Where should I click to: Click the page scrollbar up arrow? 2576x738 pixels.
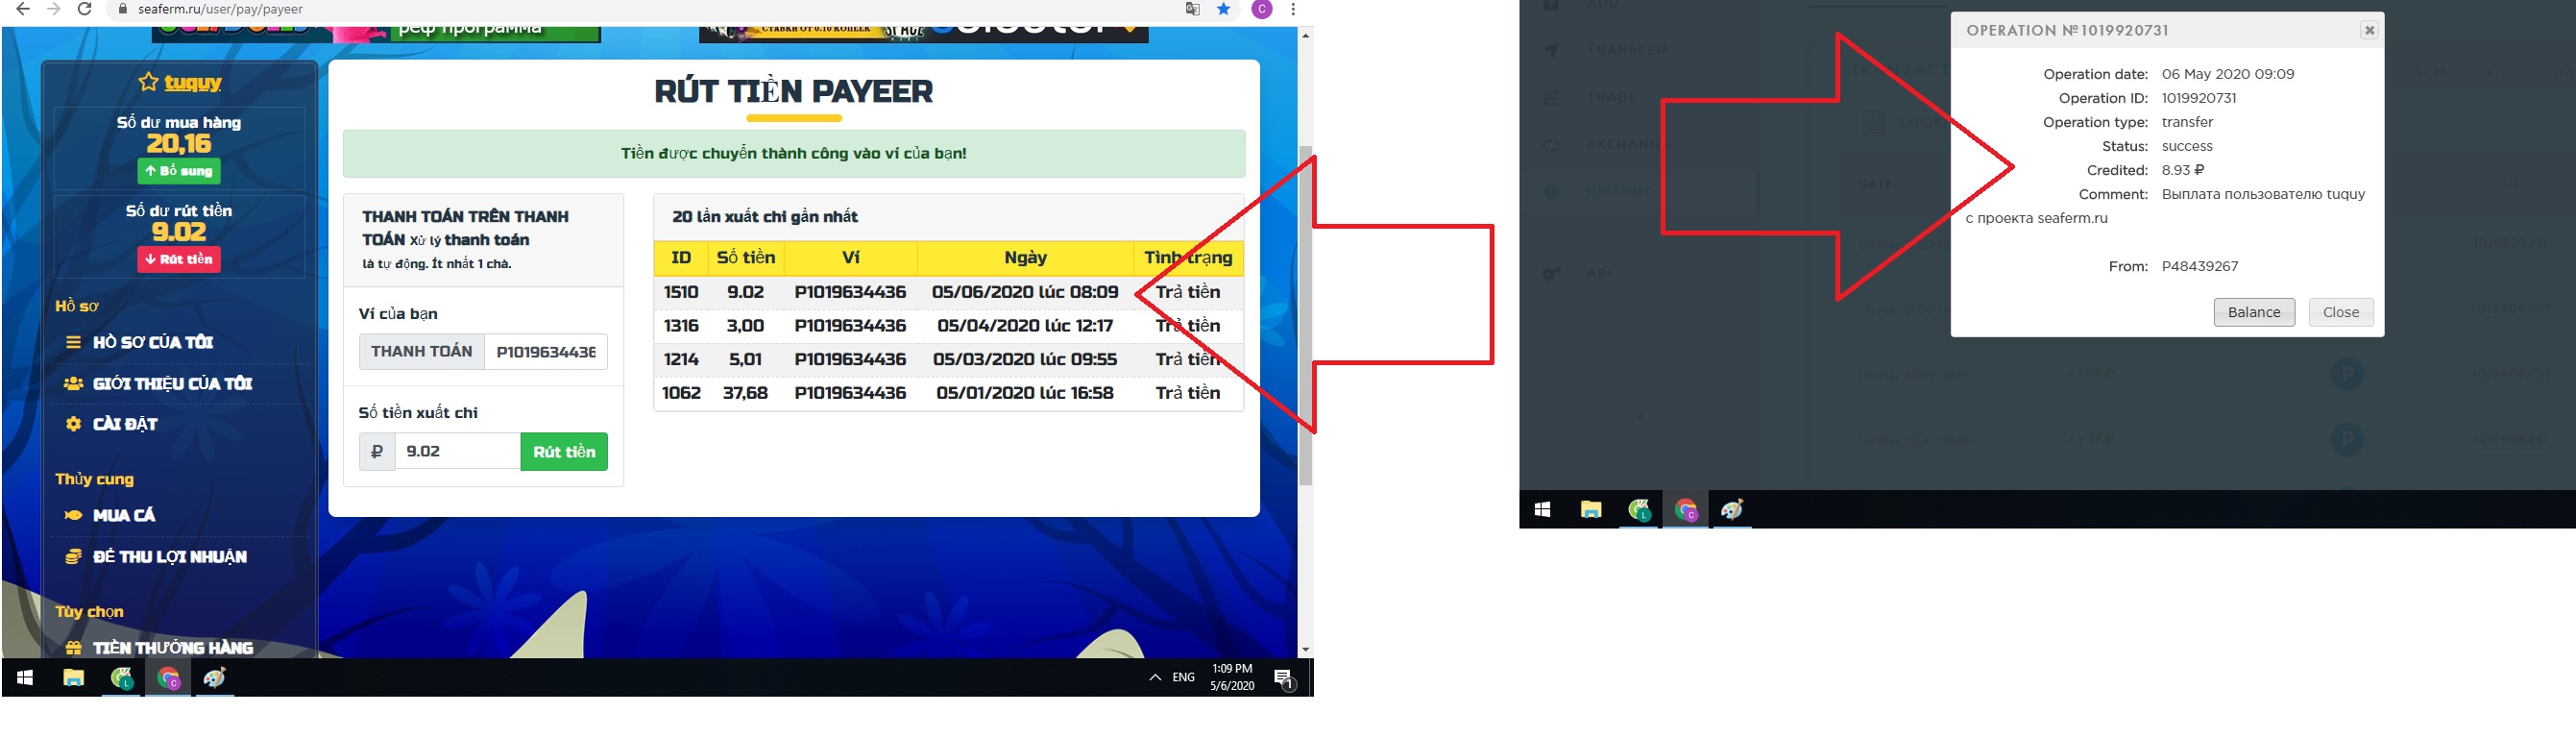point(1306,35)
